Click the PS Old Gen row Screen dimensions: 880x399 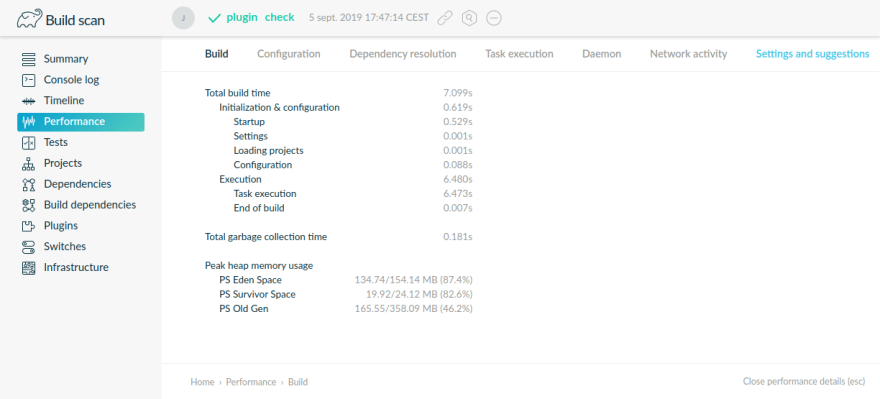pos(346,309)
